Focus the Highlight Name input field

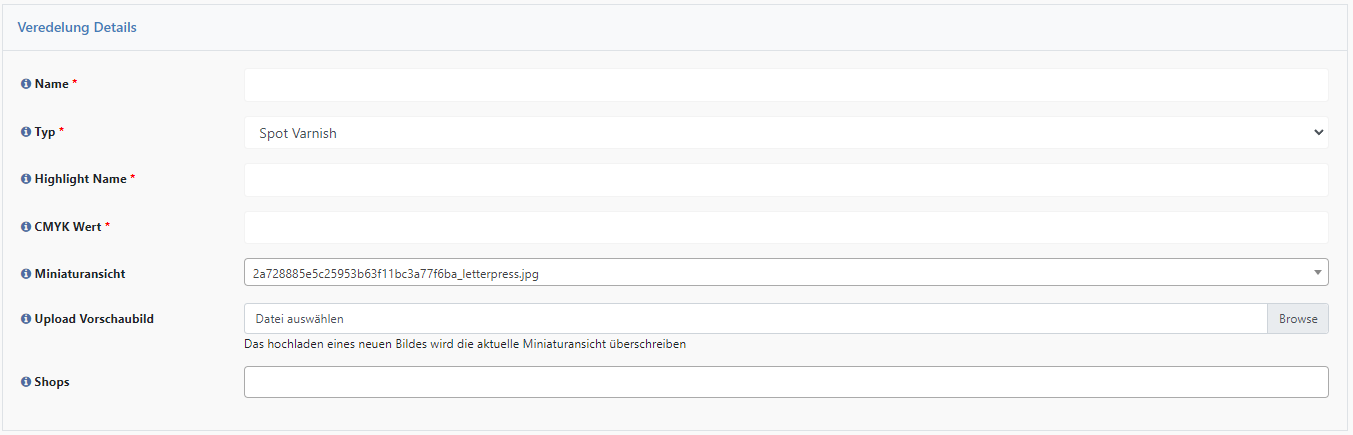[786, 180]
